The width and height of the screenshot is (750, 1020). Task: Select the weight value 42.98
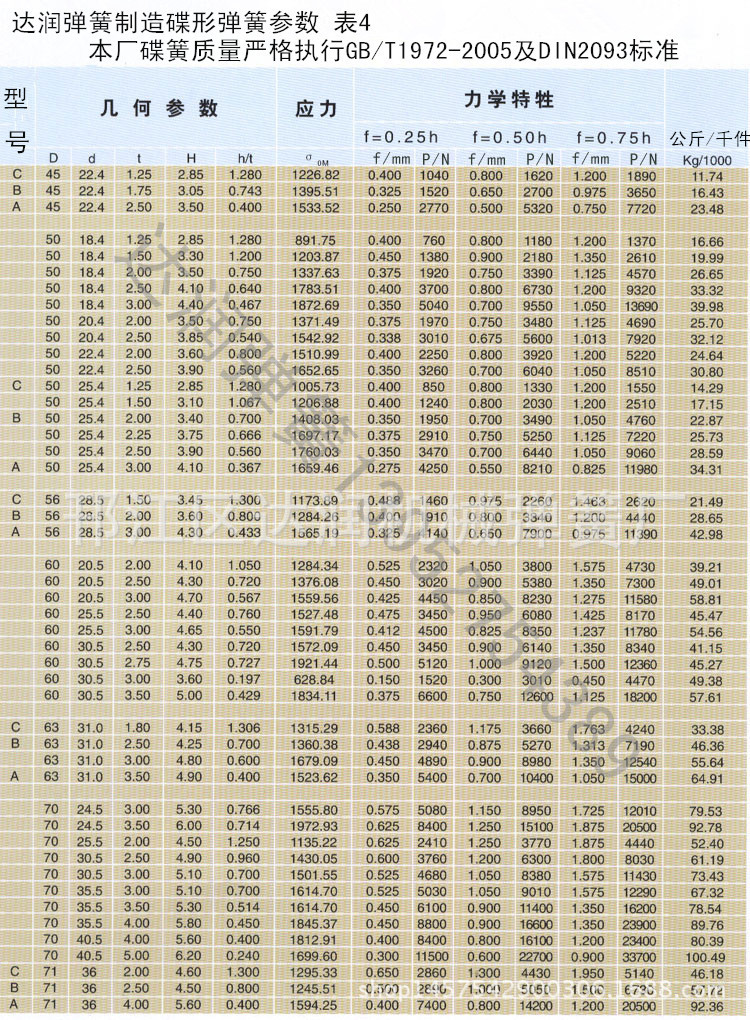707,535
